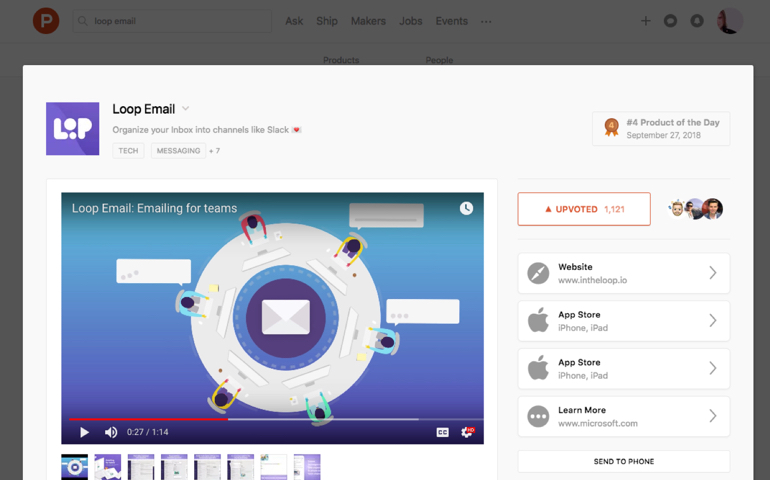Click the 'September 27, 2018' date text
This screenshot has width=770, height=480.
(x=663, y=135)
